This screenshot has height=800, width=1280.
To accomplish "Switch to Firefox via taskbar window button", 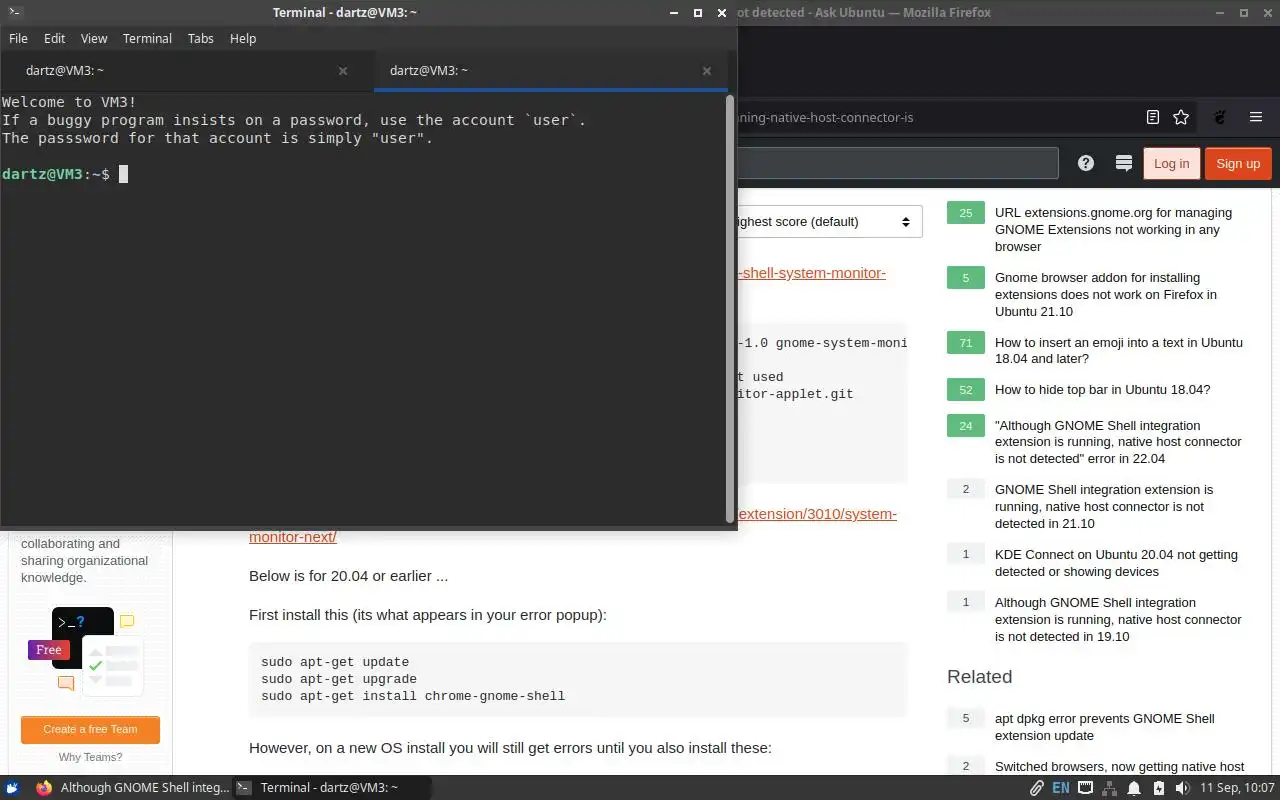I will (x=132, y=787).
